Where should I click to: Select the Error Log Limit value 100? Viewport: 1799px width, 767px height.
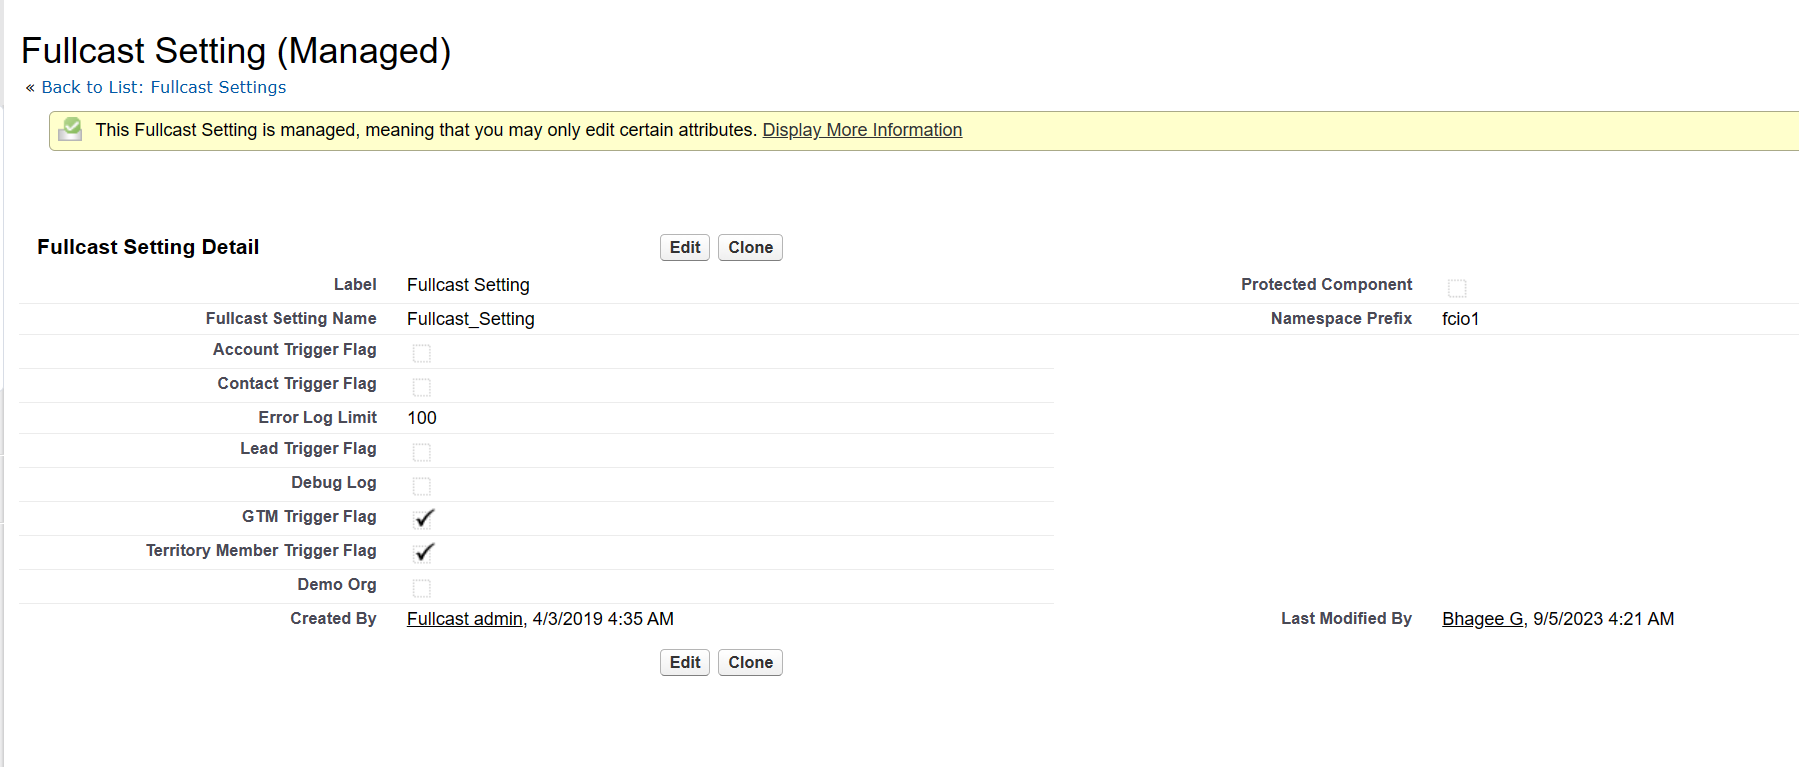click(x=422, y=418)
